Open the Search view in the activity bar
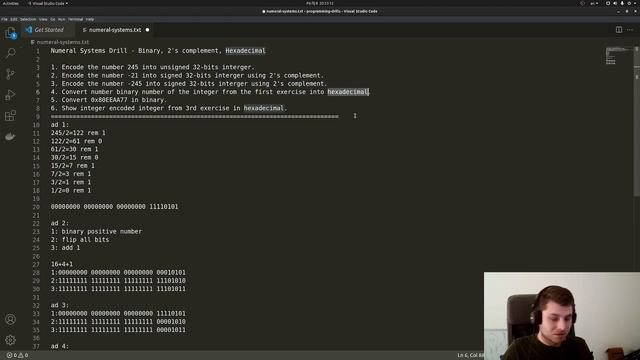Image resolution: width=640 pixels, height=360 pixels. (x=11, y=53)
